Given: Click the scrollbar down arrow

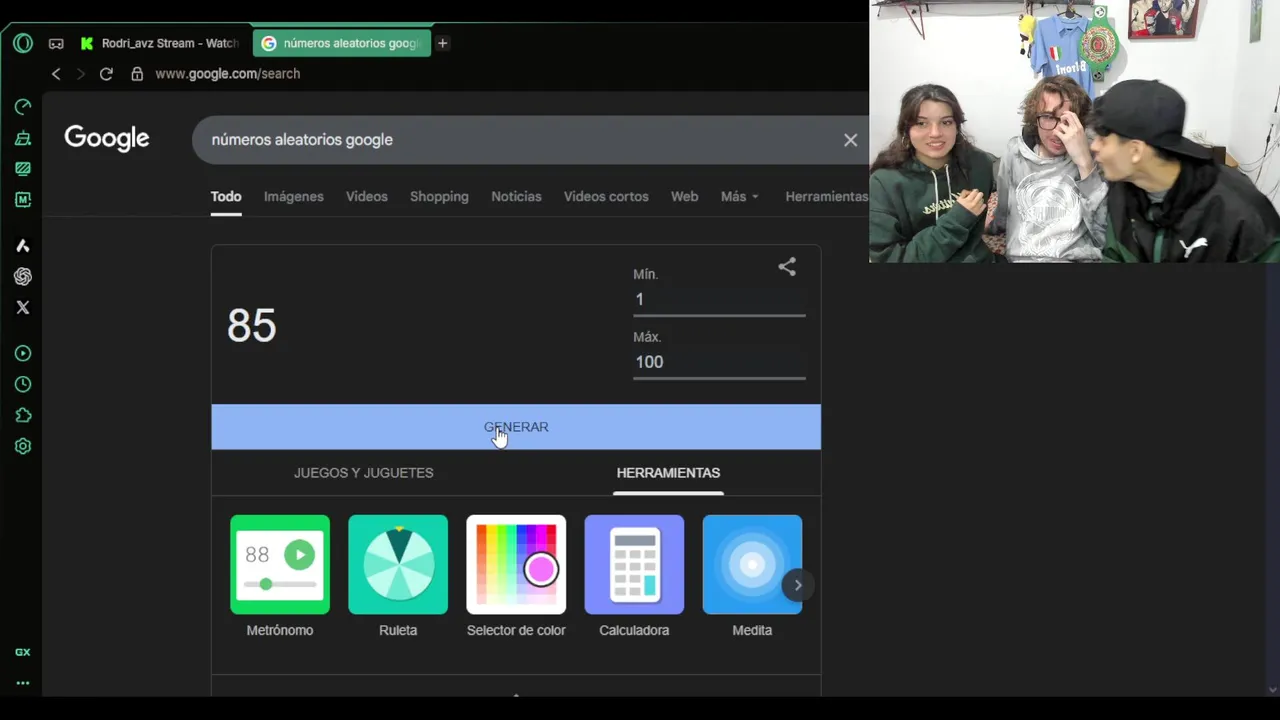Looking at the screenshot, I should (x=1272, y=689).
